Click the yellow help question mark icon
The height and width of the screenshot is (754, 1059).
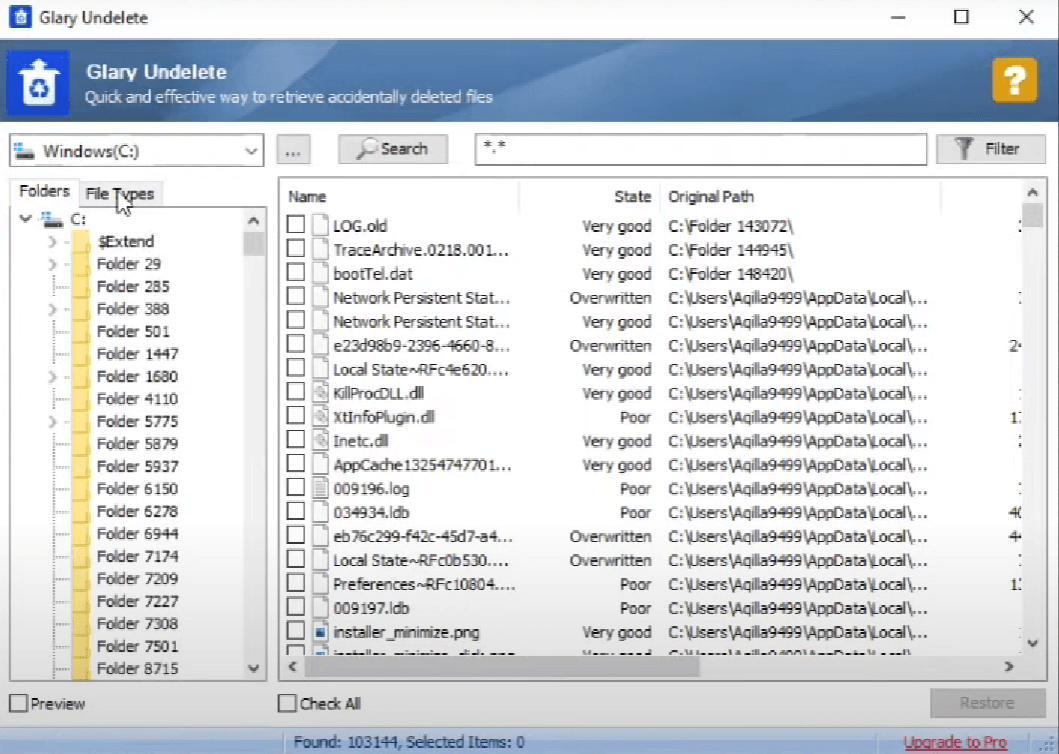[x=1014, y=80]
